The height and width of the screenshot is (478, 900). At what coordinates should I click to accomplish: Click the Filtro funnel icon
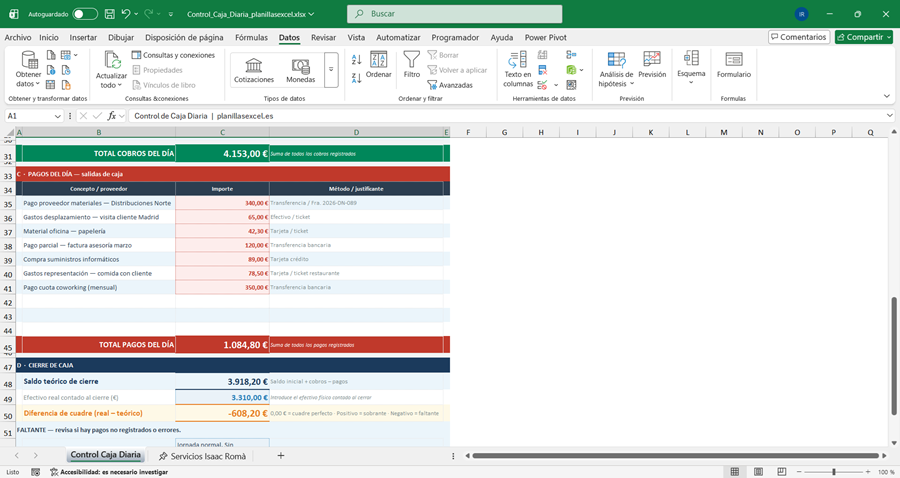411,64
